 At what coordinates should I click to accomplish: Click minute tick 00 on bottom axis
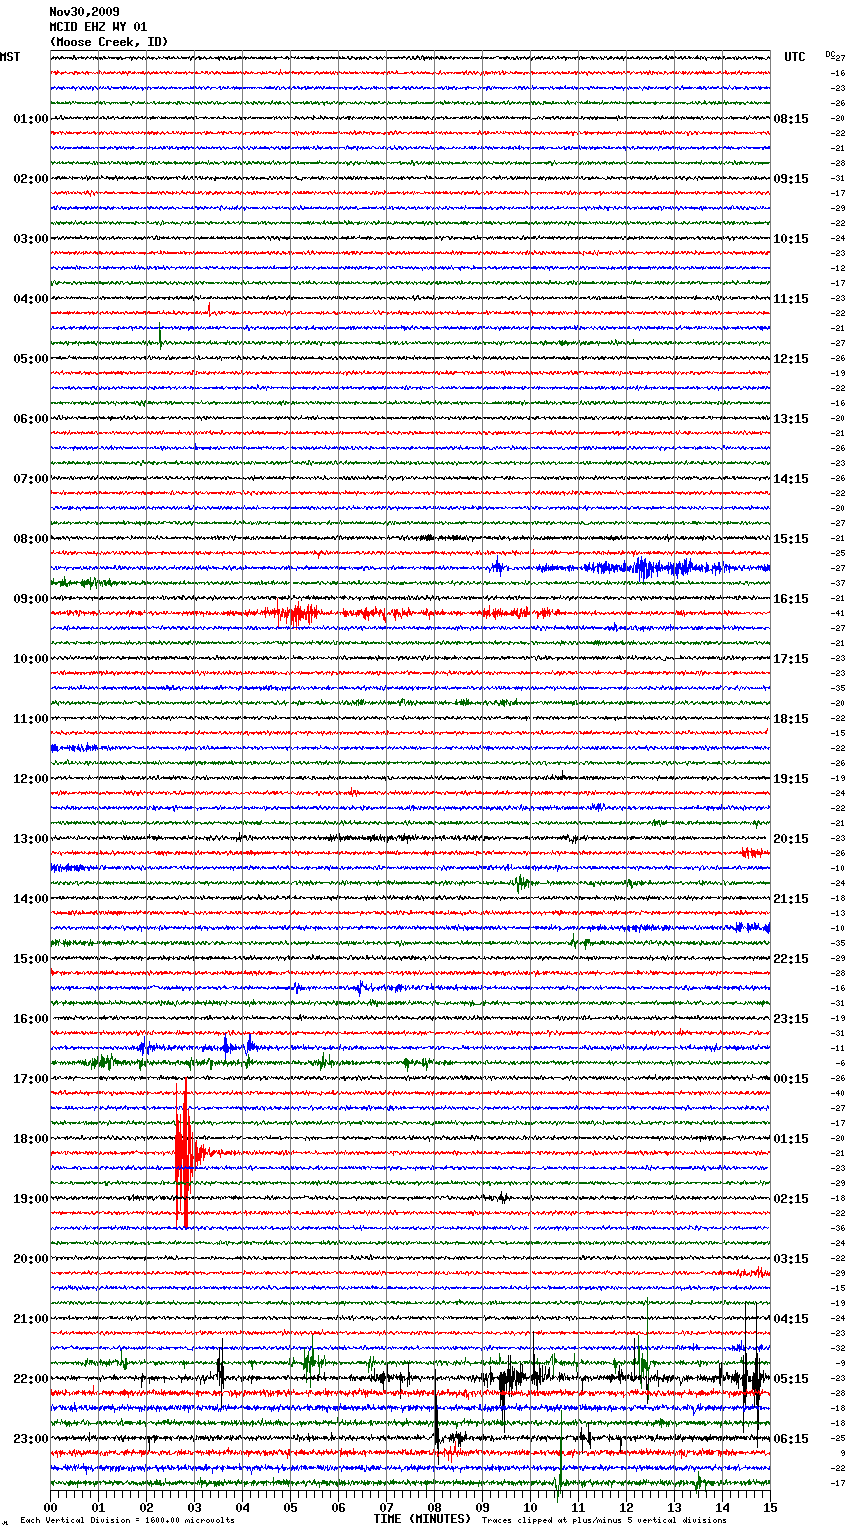[51, 1507]
